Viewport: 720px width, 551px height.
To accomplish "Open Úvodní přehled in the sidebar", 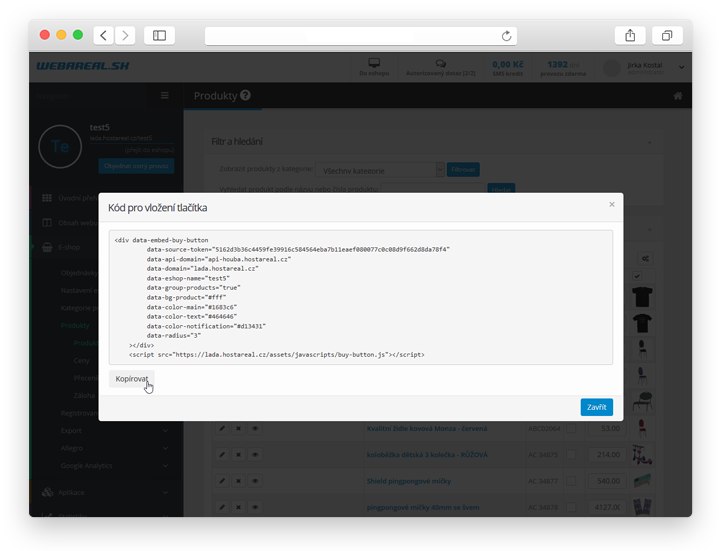I will click(x=77, y=198).
